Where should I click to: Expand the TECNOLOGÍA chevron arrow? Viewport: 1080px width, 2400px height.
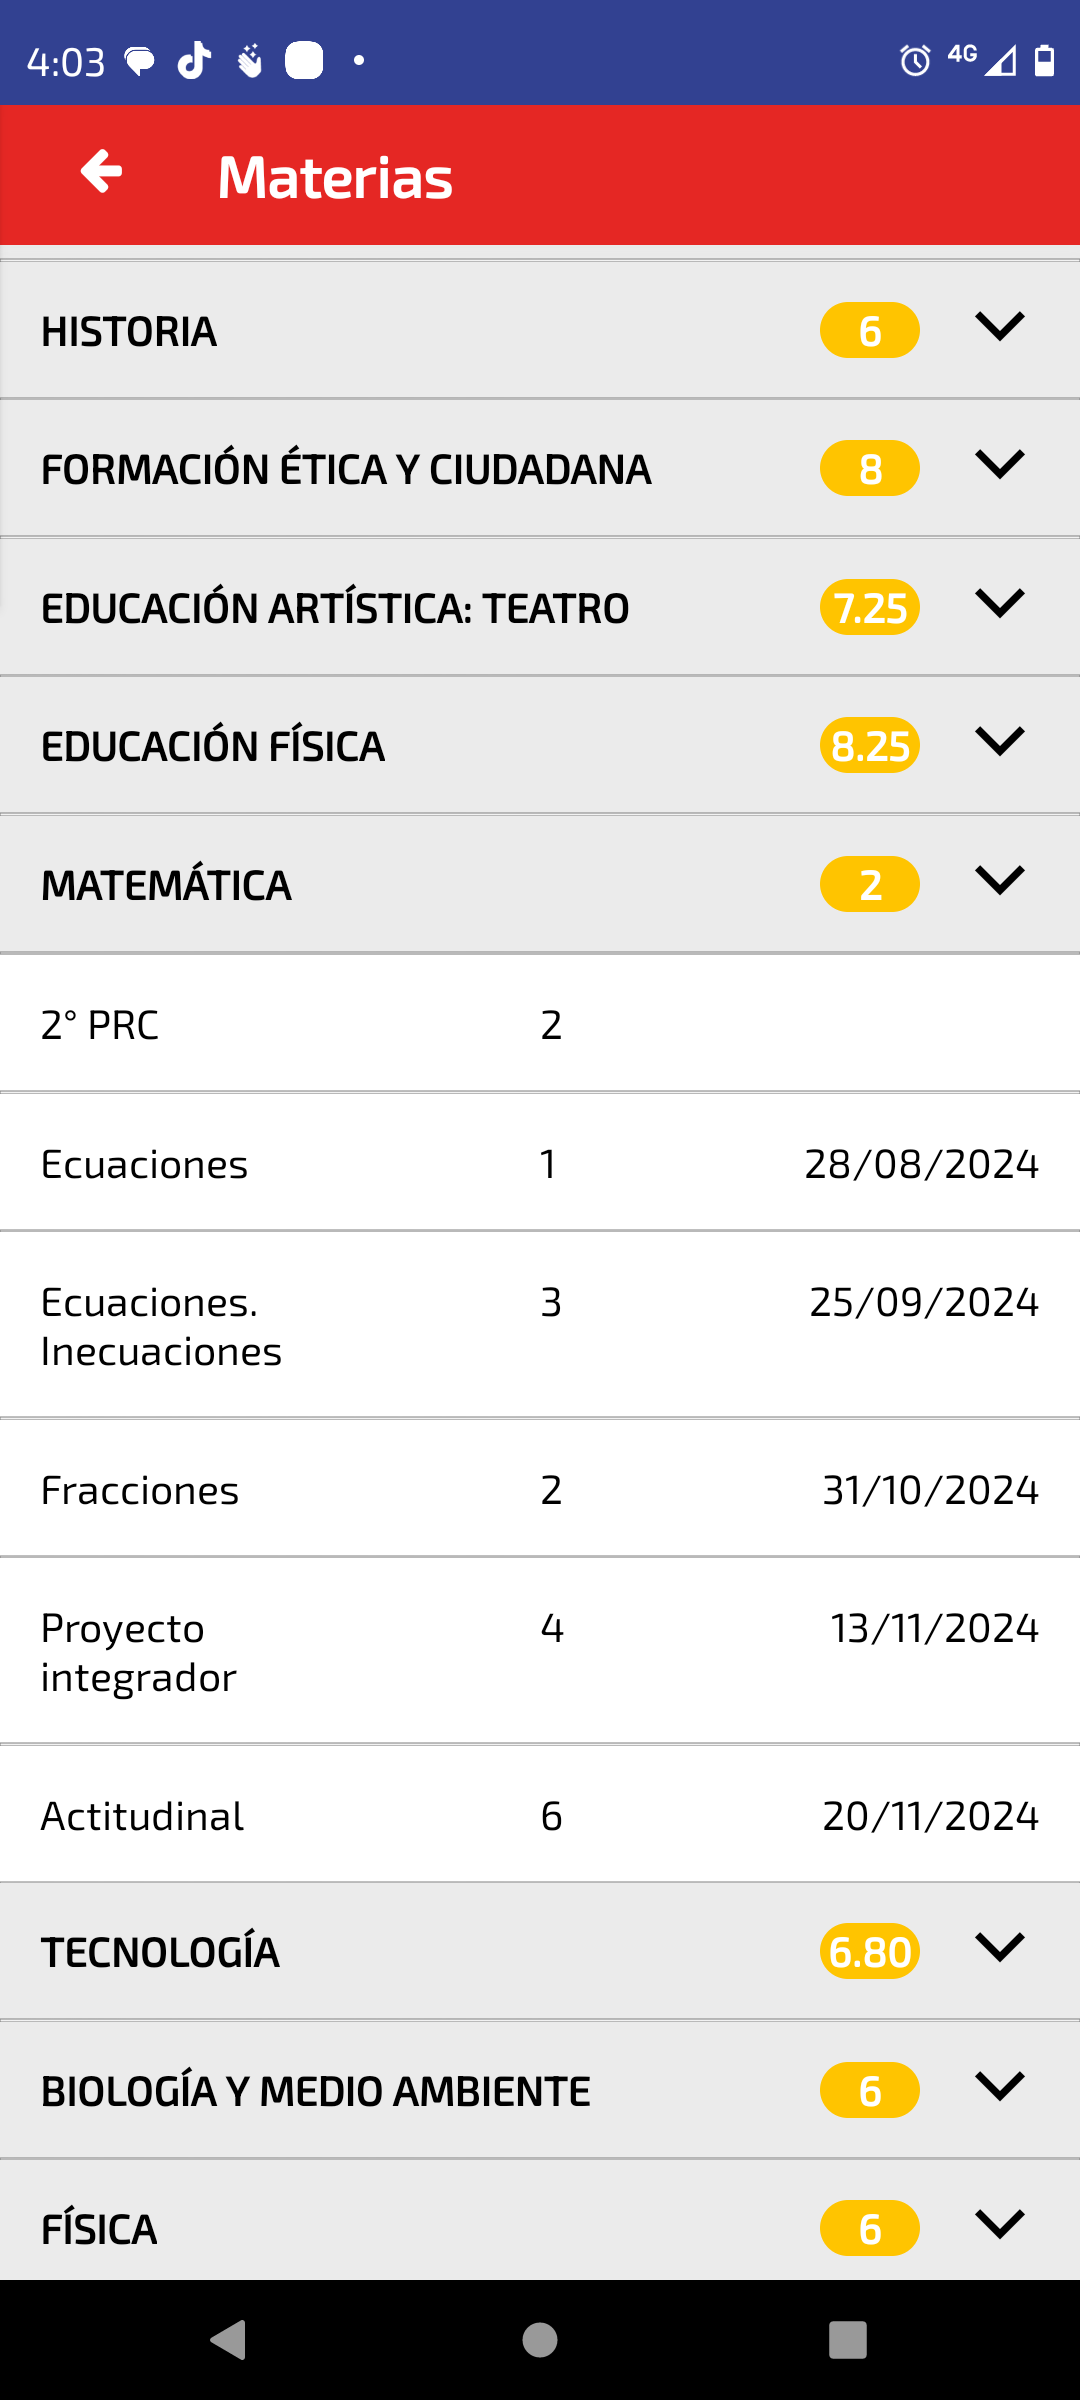click(x=999, y=1947)
